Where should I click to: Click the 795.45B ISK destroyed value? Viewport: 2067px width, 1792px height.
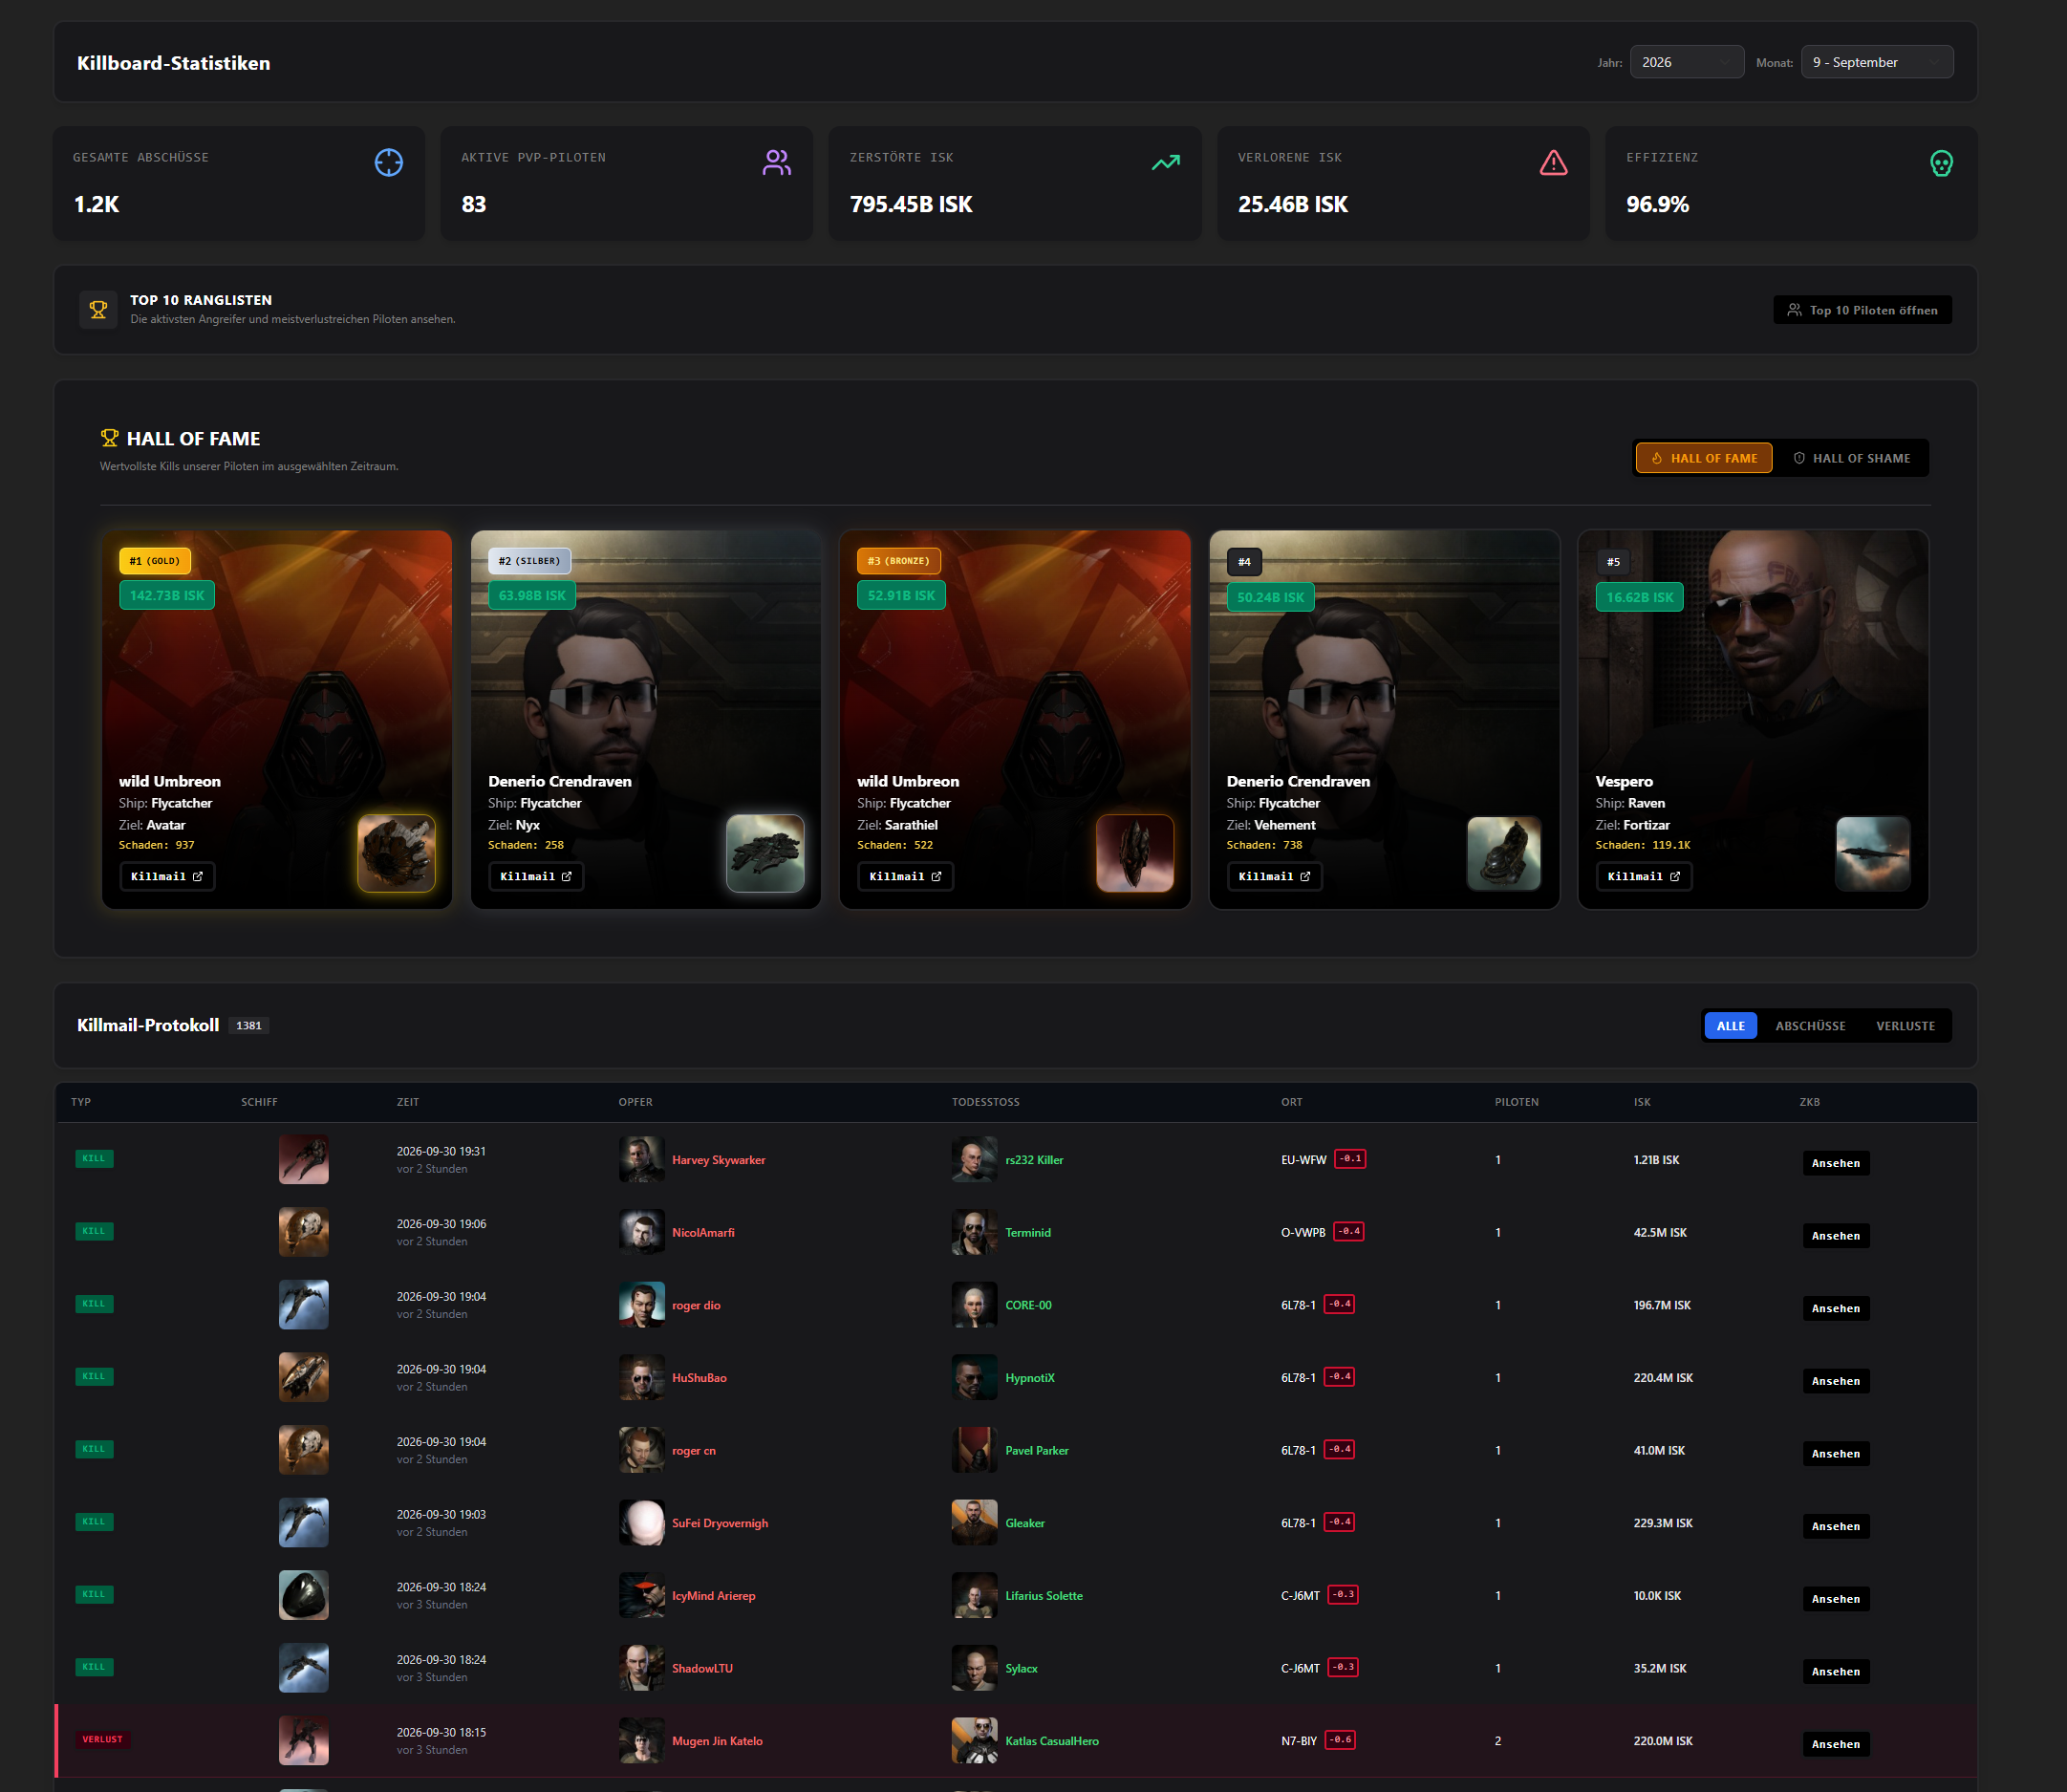(x=911, y=204)
